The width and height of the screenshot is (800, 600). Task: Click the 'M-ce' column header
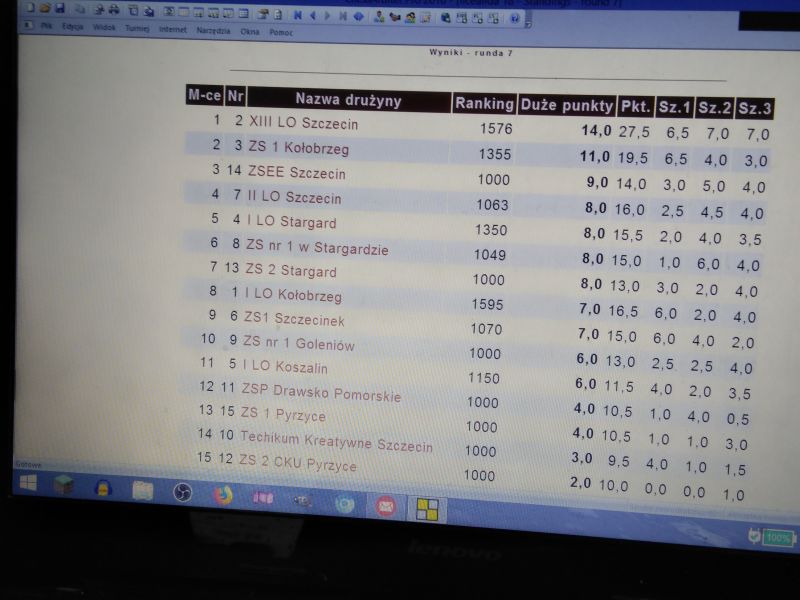[205, 95]
